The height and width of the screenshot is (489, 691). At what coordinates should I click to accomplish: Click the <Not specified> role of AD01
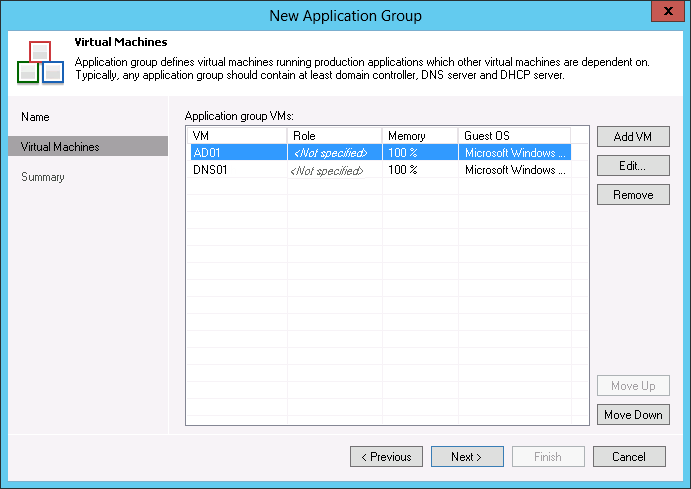coord(331,153)
